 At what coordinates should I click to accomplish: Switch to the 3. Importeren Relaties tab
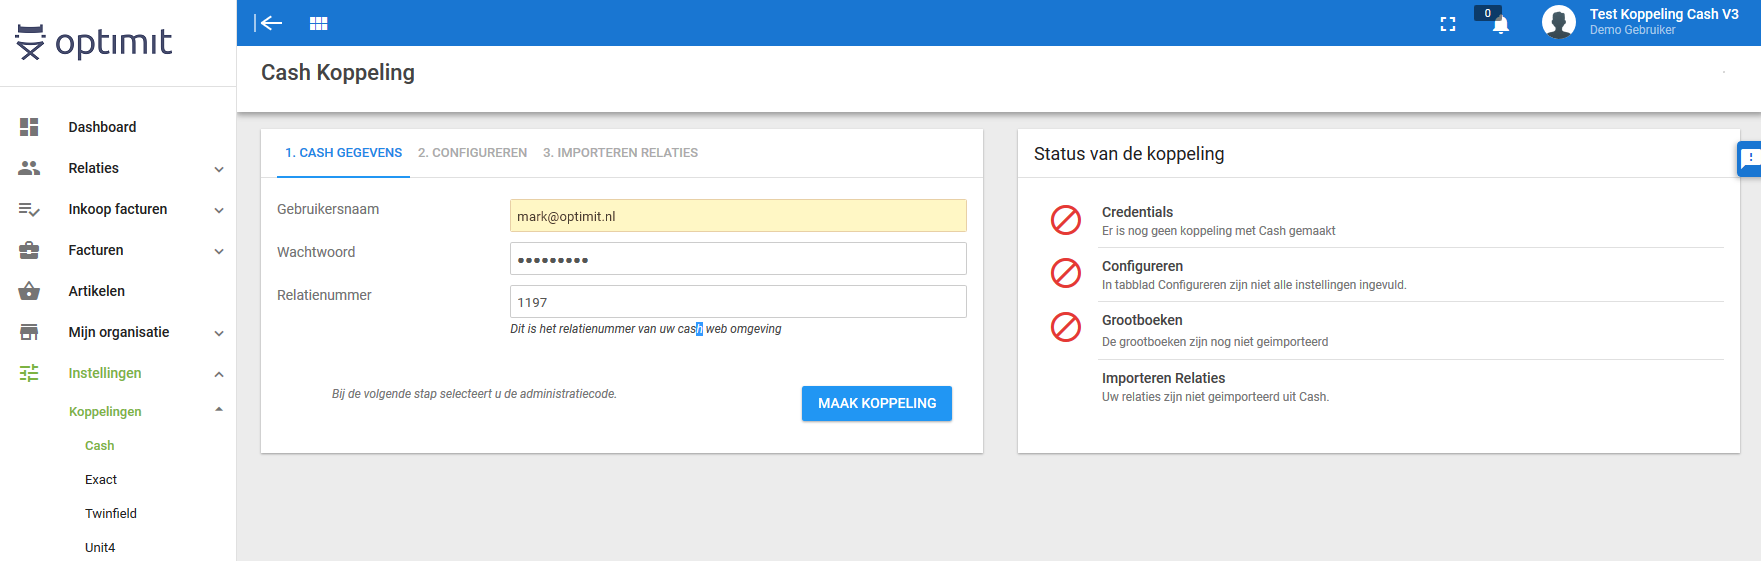(620, 153)
